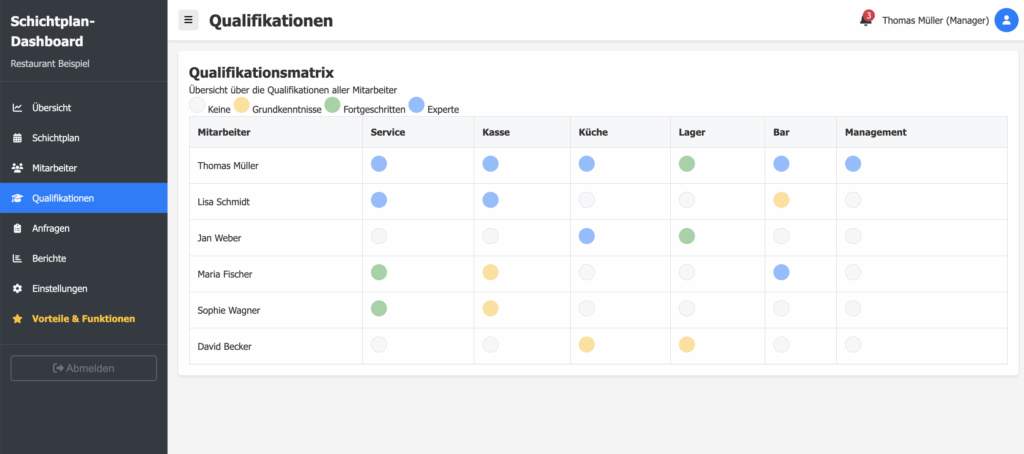This screenshot has width=1024, height=454.
Task: Click the Abmelden button
Action: coord(84,368)
